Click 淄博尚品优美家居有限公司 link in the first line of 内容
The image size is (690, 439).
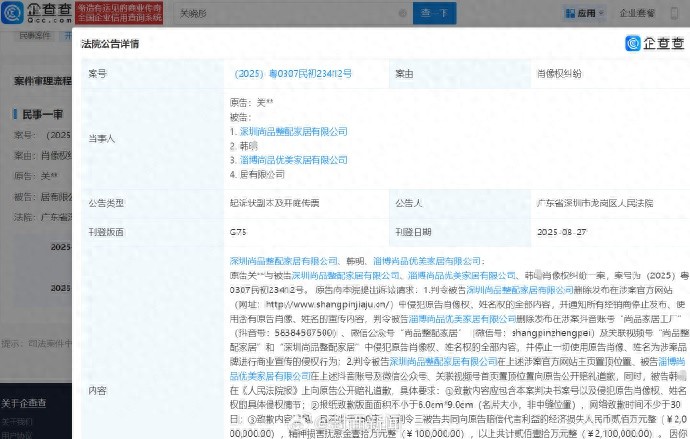pos(427,261)
